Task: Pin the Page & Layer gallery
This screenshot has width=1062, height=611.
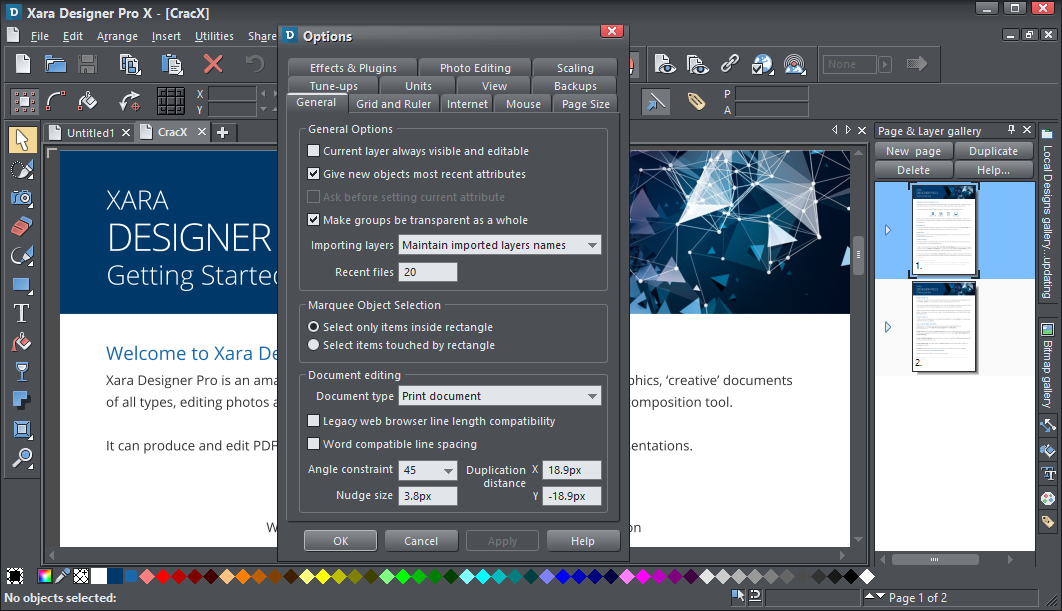Action: coord(1011,129)
